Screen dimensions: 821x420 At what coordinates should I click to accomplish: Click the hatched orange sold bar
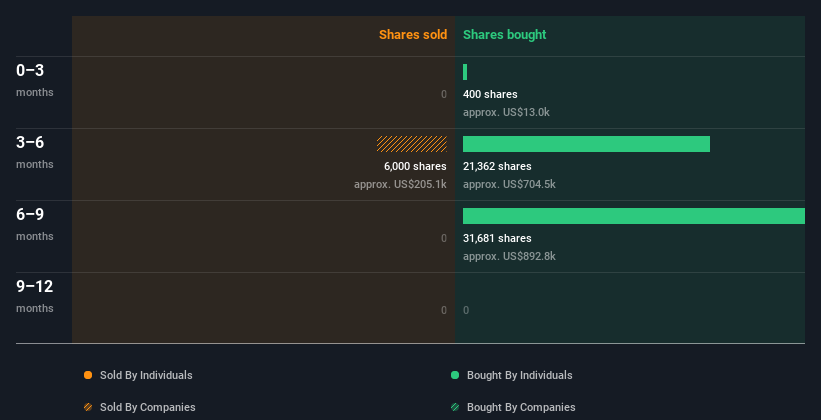pyautogui.click(x=412, y=144)
